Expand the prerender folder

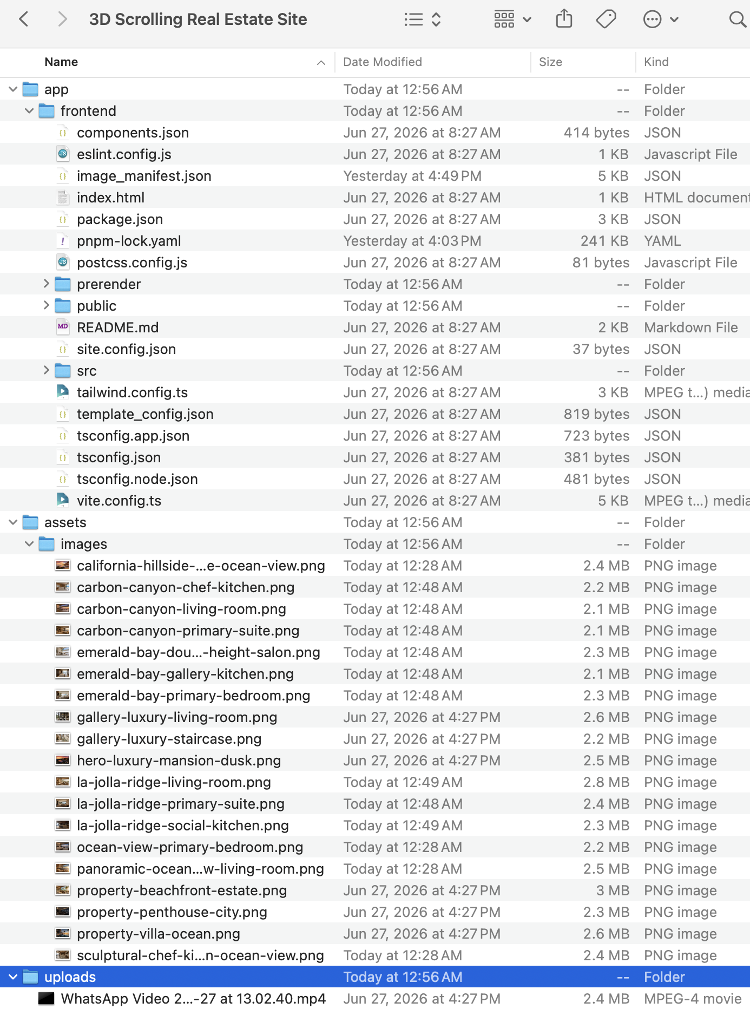(x=46, y=283)
